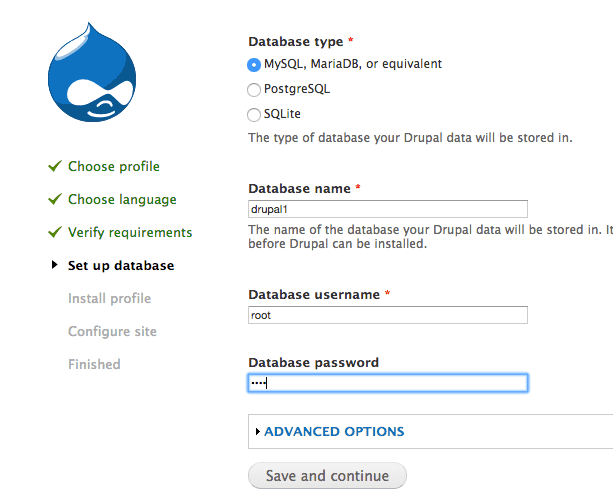
Task: Click the Choose language checkmark icon
Action: 55,199
